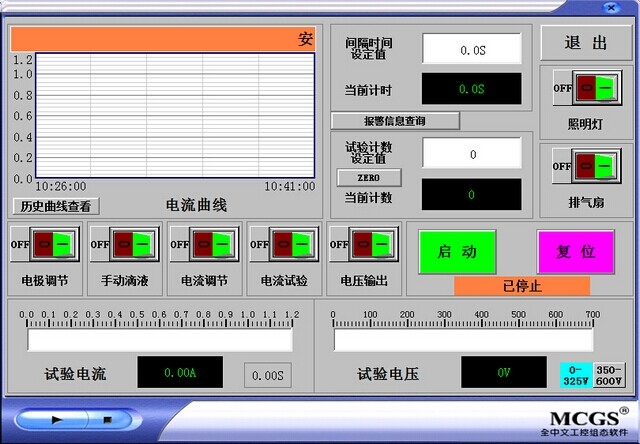Click the MCGS stop button
Screen dimensions: 640x444
[108, 420]
